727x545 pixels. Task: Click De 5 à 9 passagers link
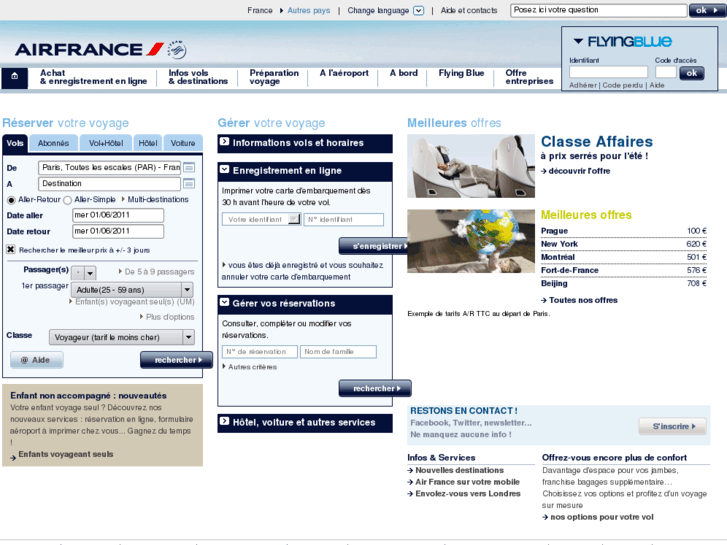coord(159,272)
